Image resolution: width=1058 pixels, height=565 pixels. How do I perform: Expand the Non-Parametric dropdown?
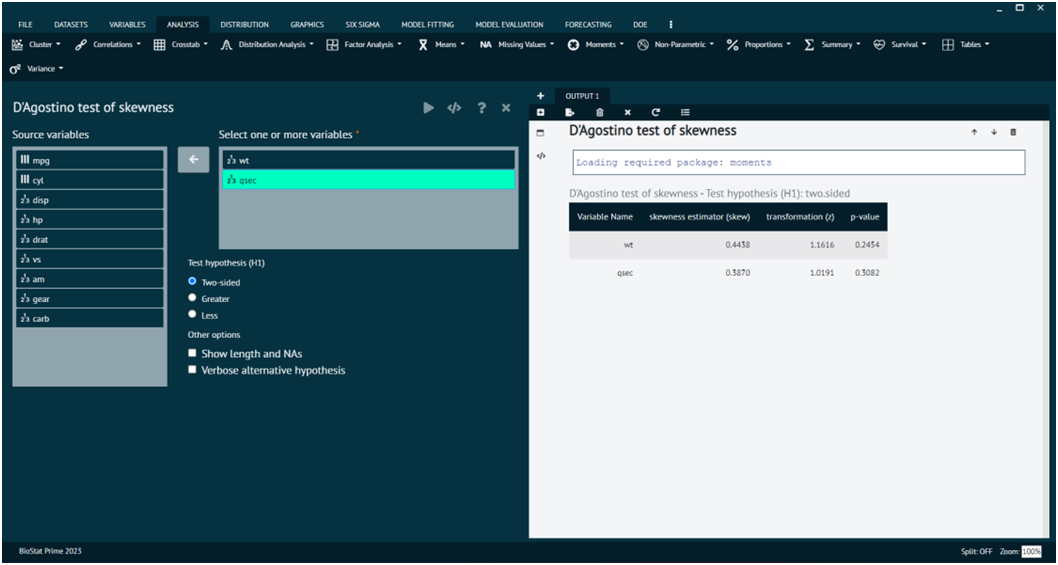coord(676,45)
